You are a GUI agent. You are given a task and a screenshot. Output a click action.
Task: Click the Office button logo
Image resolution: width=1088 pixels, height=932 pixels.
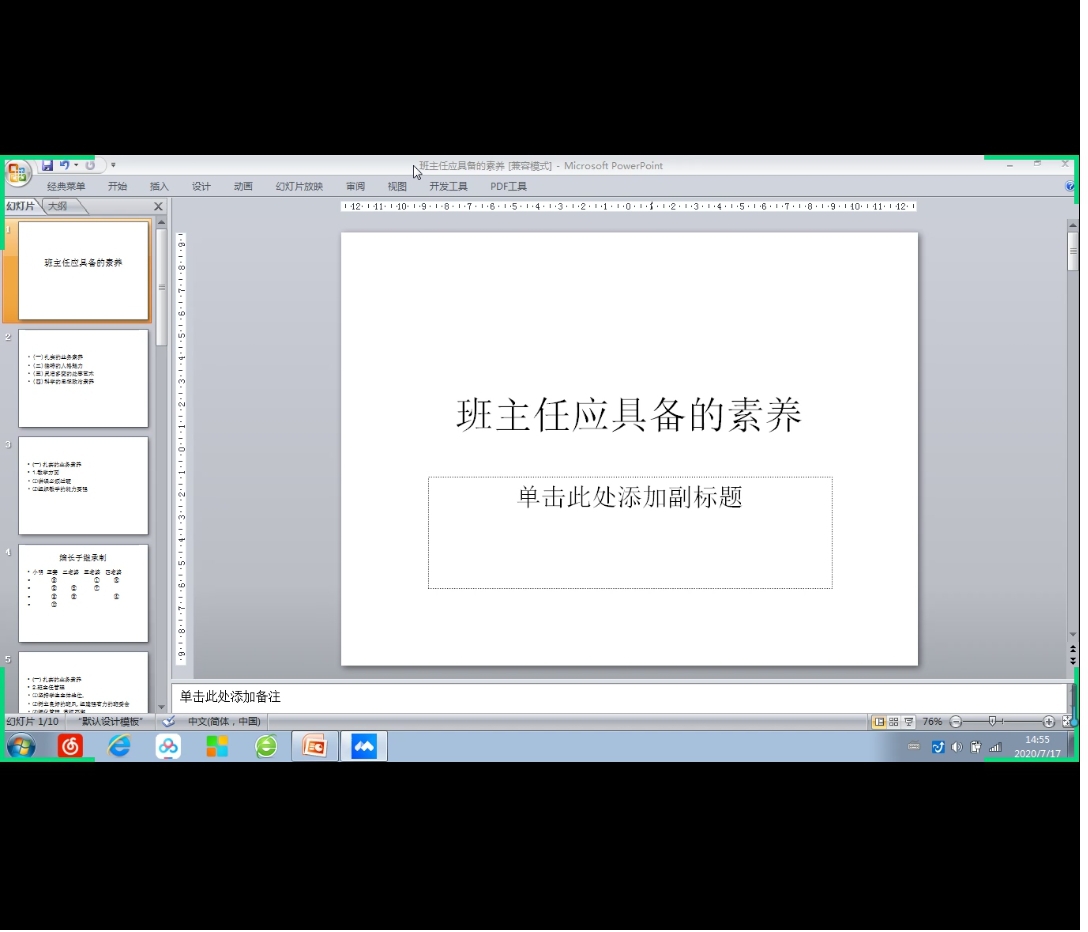click(17, 173)
